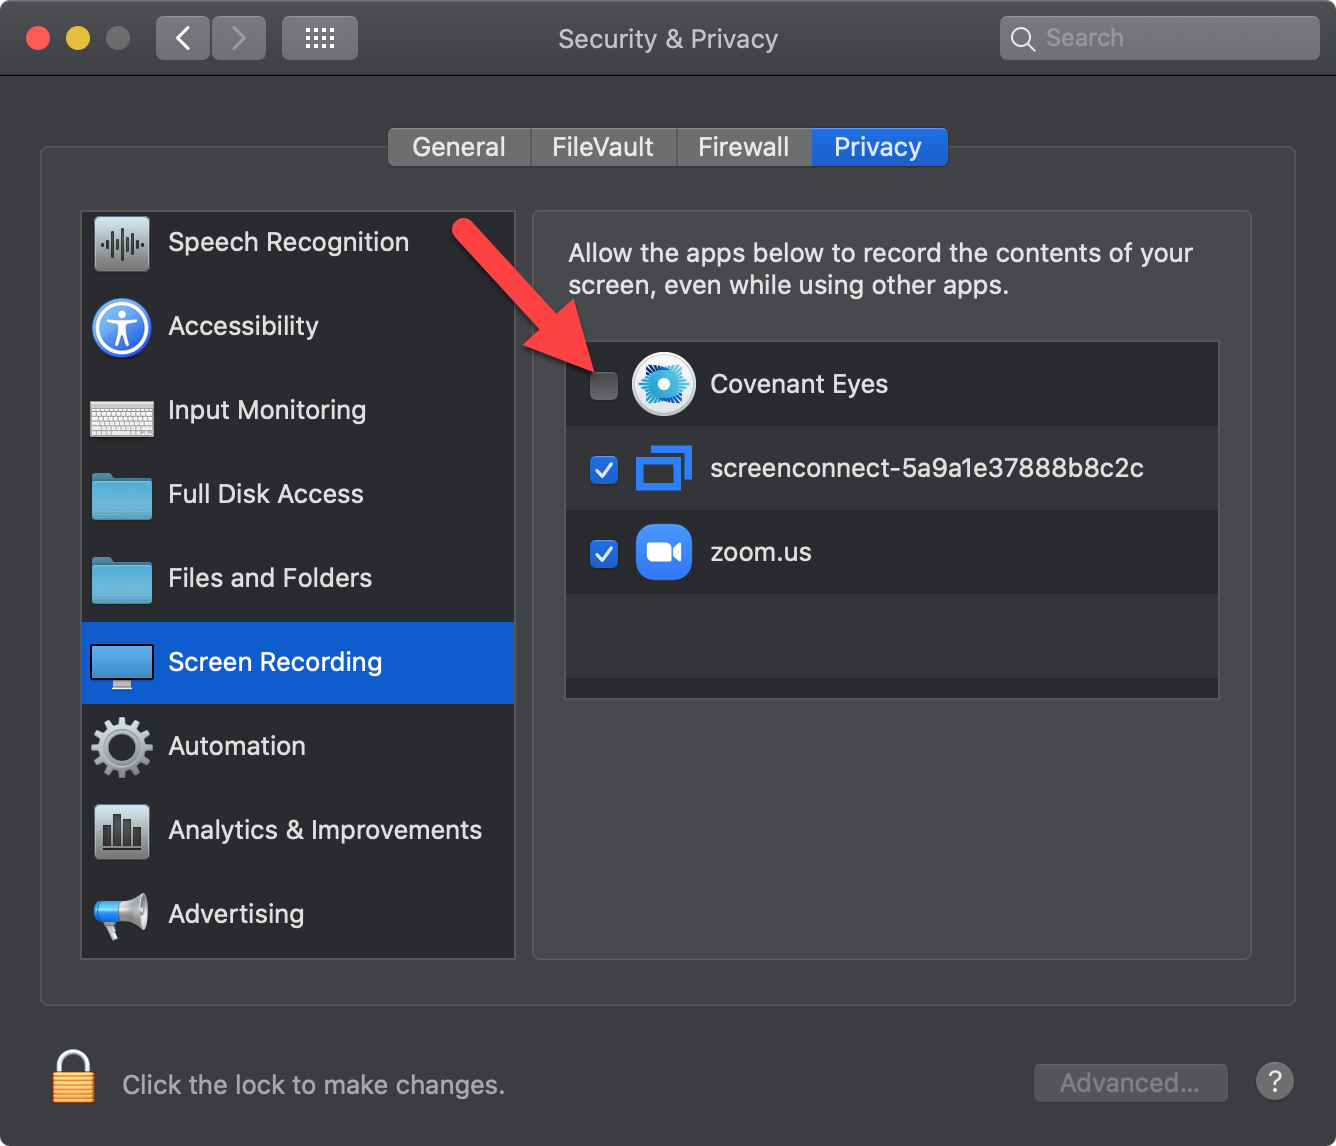1336x1146 pixels.
Task: Go back with the left arrow button
Action: (183, 39)
